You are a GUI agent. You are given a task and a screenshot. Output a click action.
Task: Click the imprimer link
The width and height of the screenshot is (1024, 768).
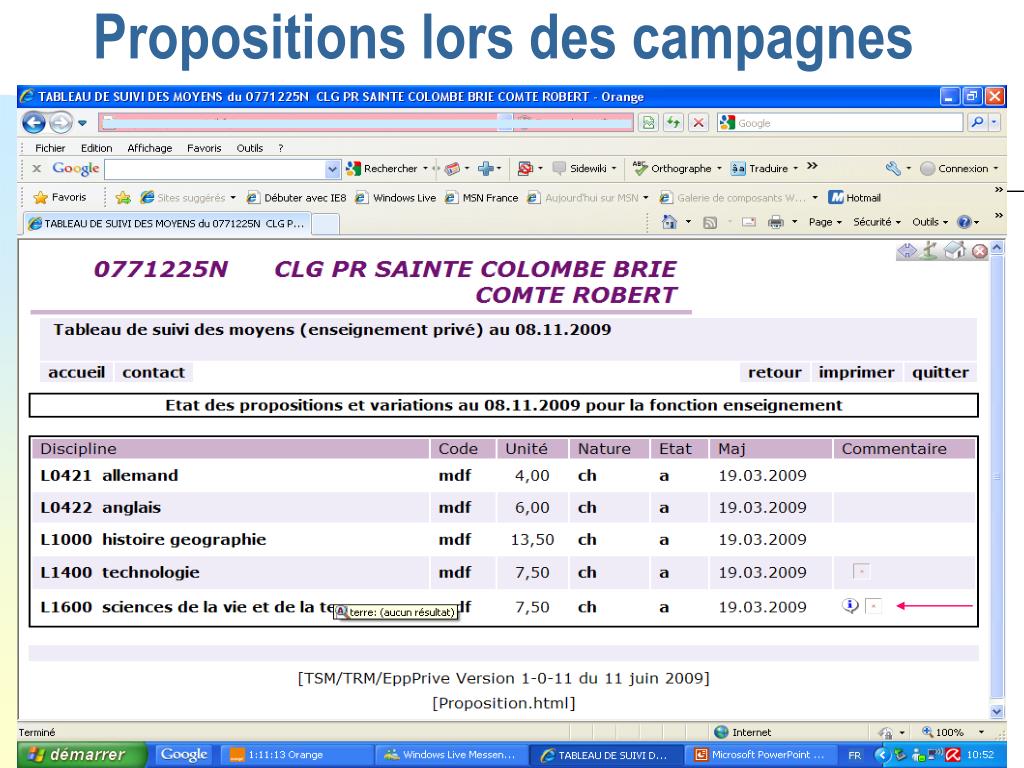coord(856,372)
